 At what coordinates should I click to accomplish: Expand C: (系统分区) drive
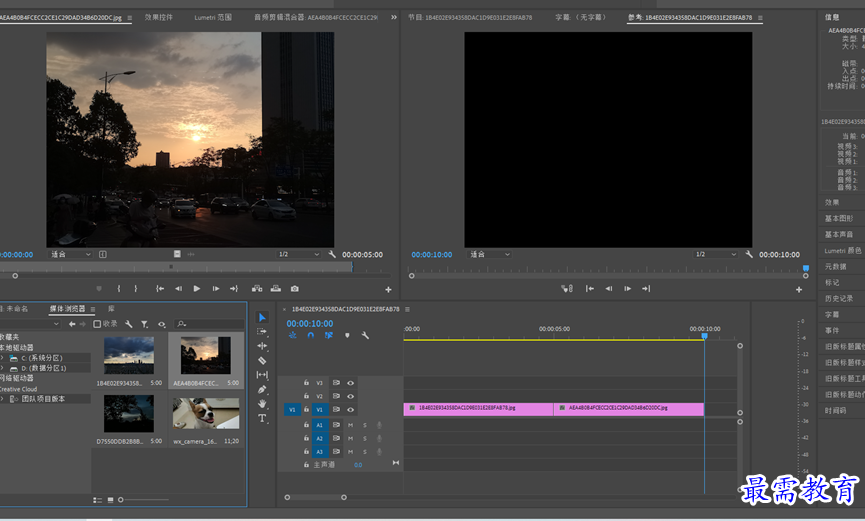pyautogui.click(x=3, y=358)
